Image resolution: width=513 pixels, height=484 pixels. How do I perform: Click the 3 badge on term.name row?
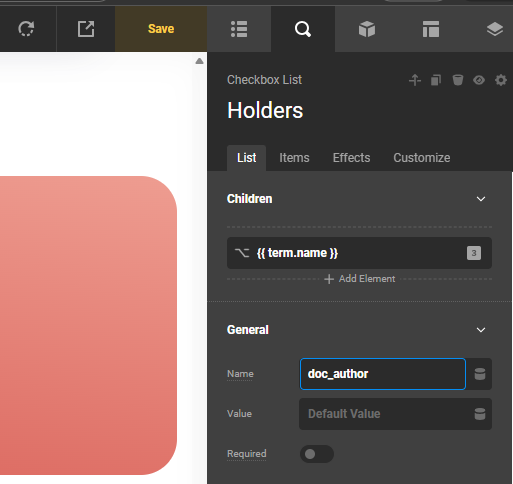(x=474, y=253)
